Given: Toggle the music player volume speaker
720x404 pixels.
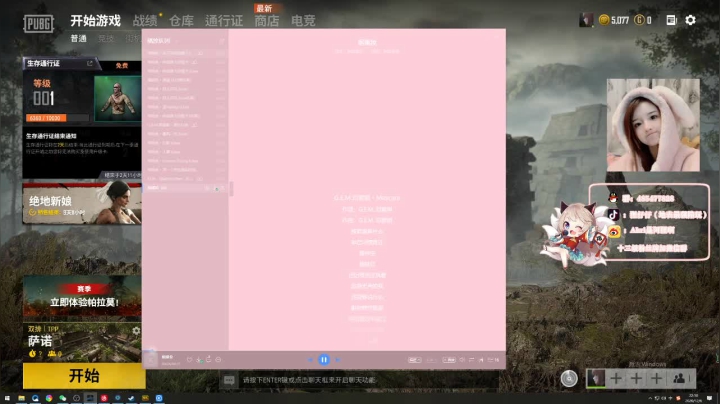Looking at the screenshot, I should click(x=462, y=359).
